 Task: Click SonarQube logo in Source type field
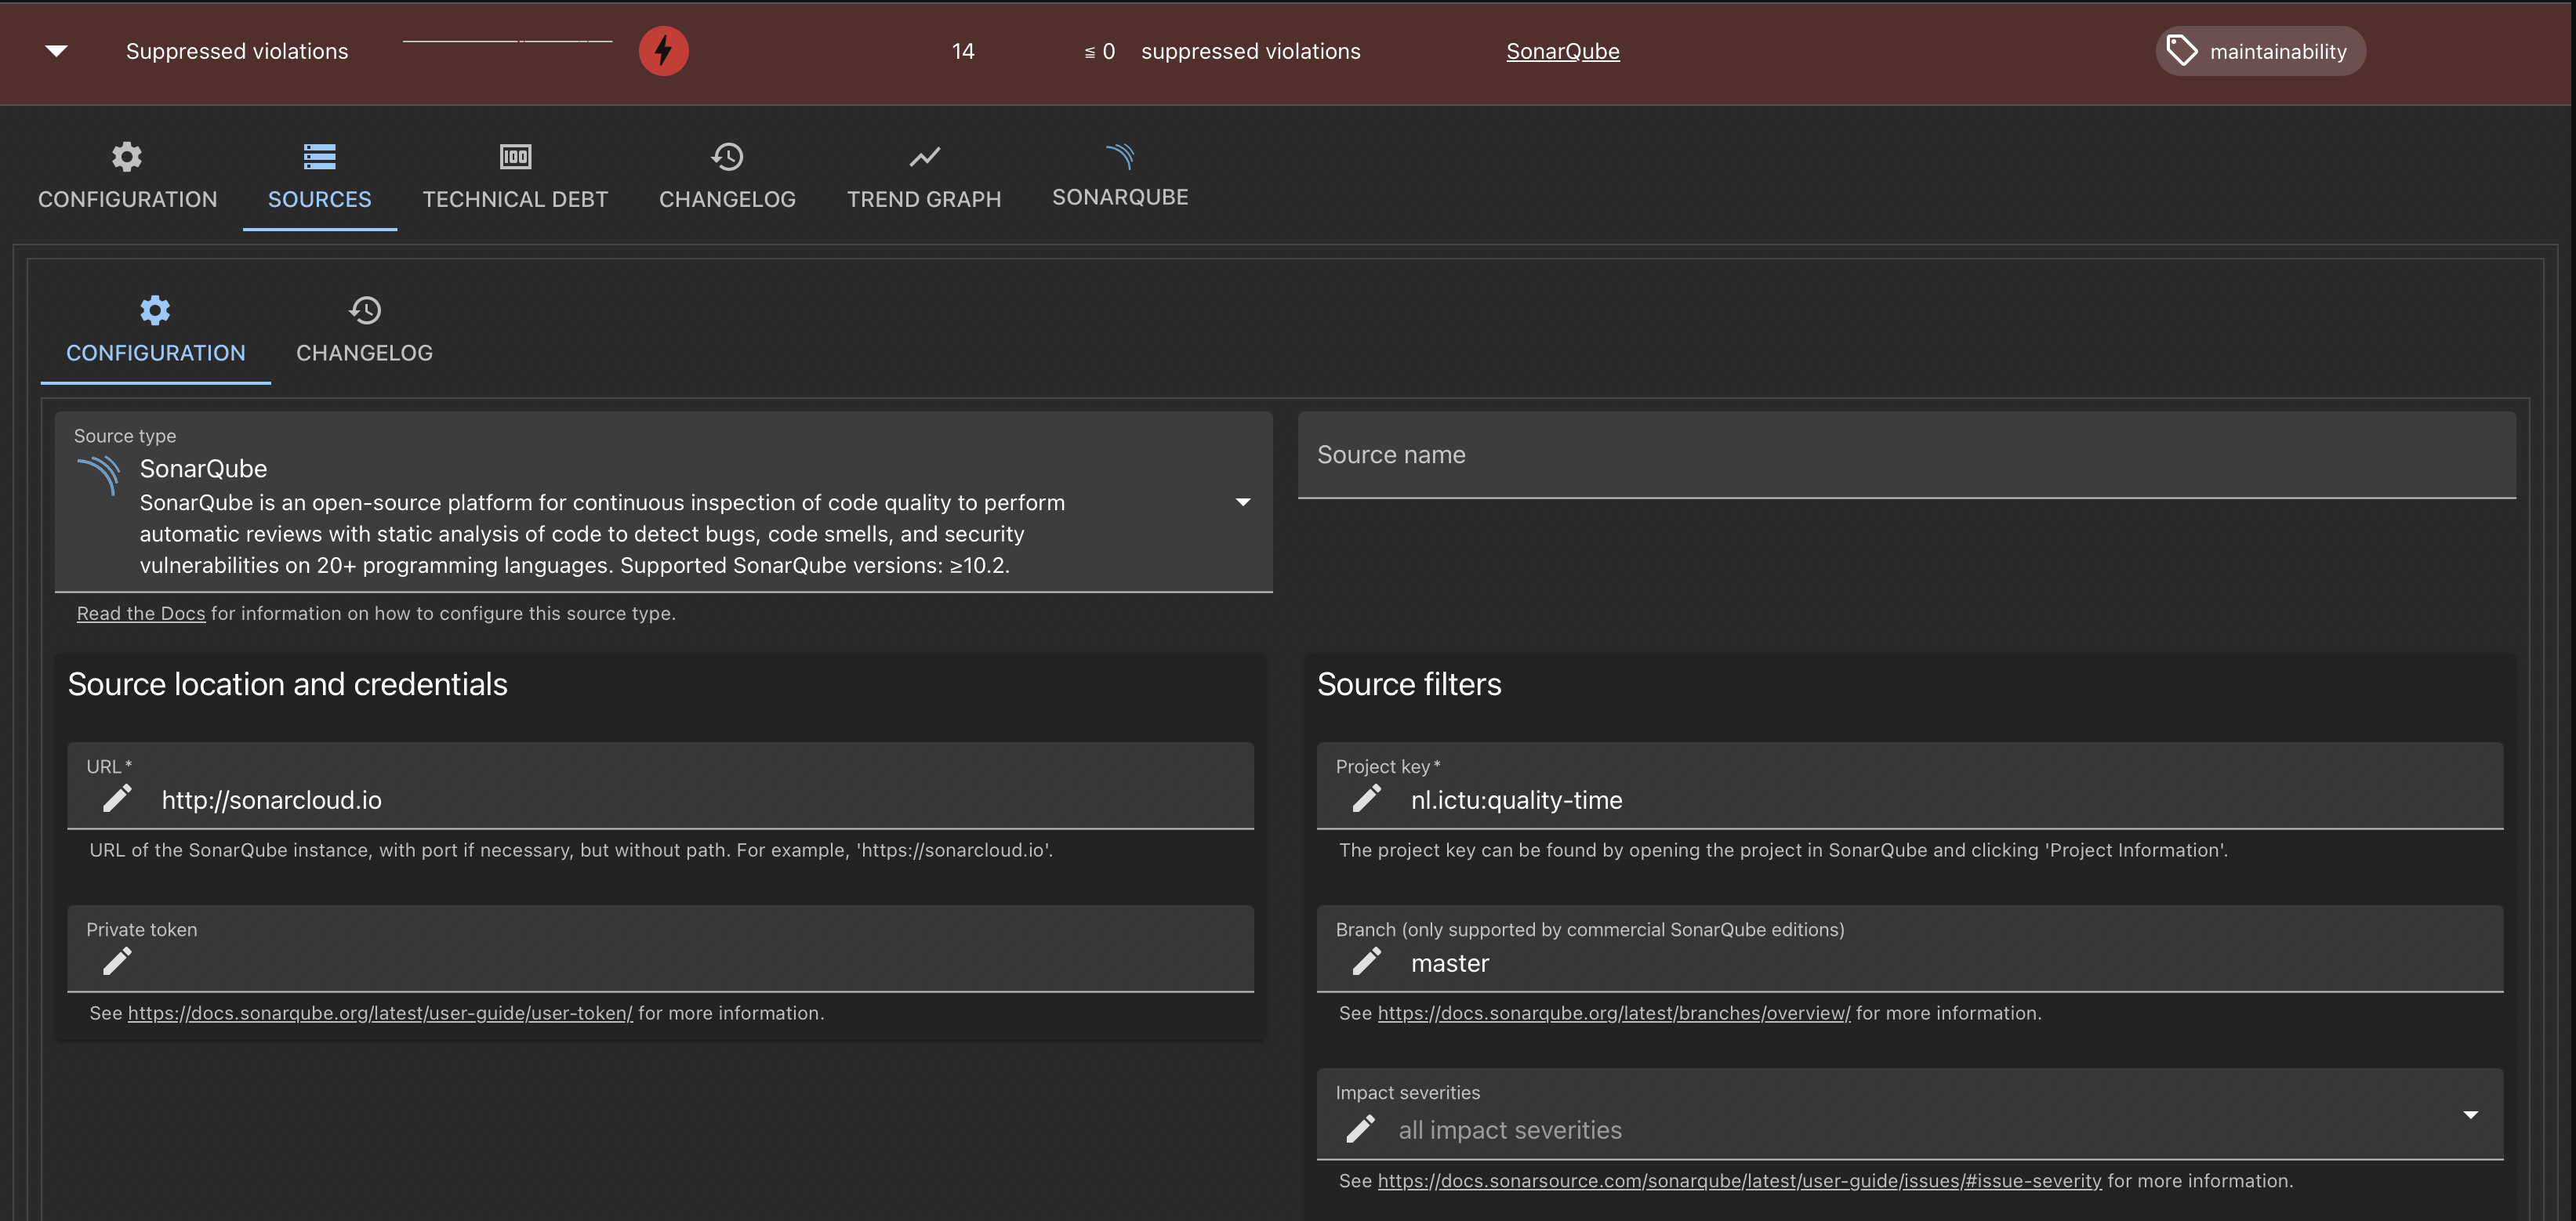click(x=98, y=474)
